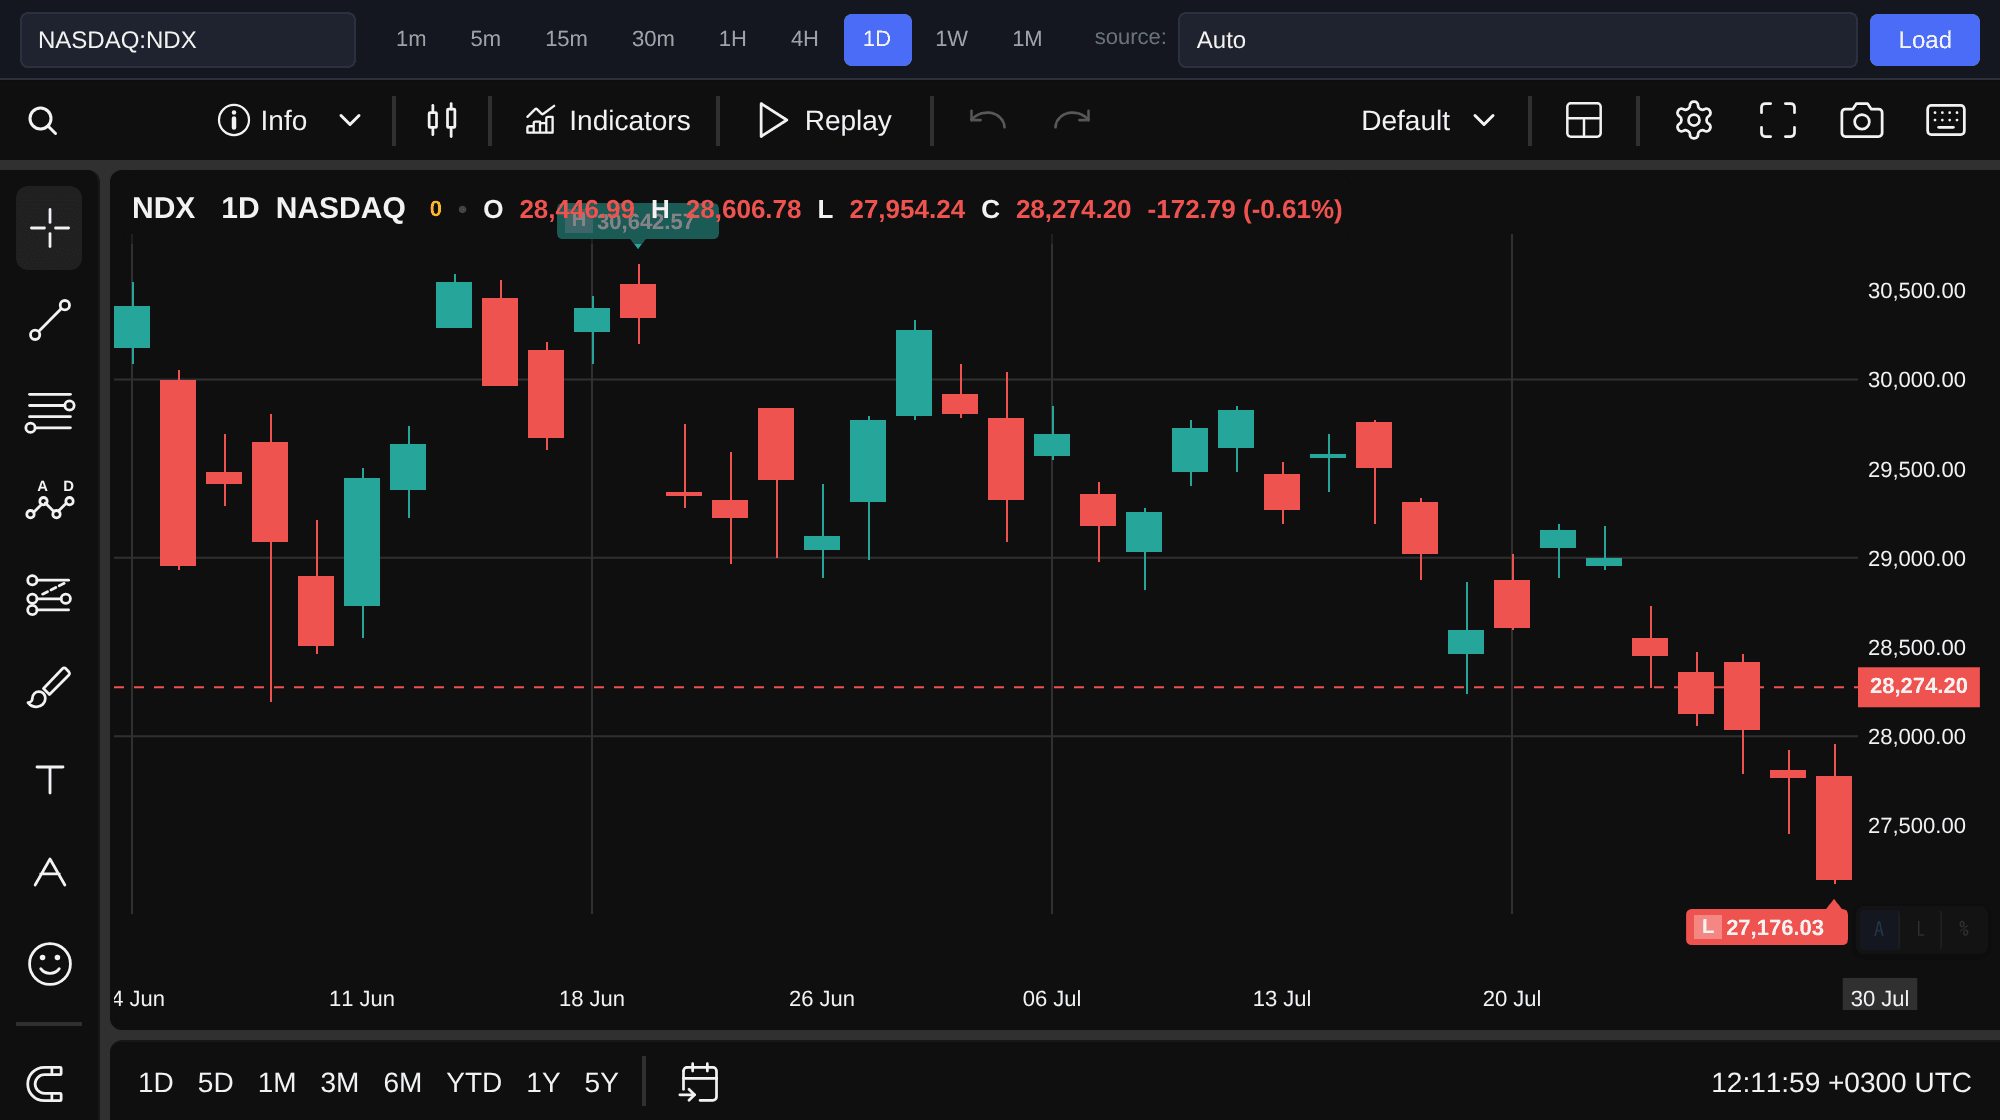Redo the last chart action
Viewport: 2000px width, 1120px height.
click(1072, 121)
